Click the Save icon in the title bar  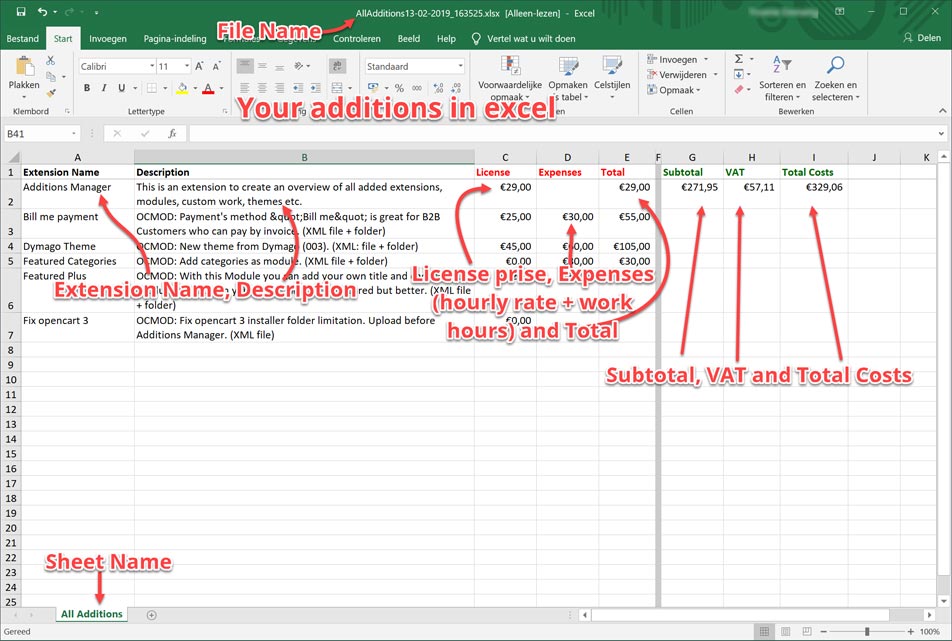[21, 12]
